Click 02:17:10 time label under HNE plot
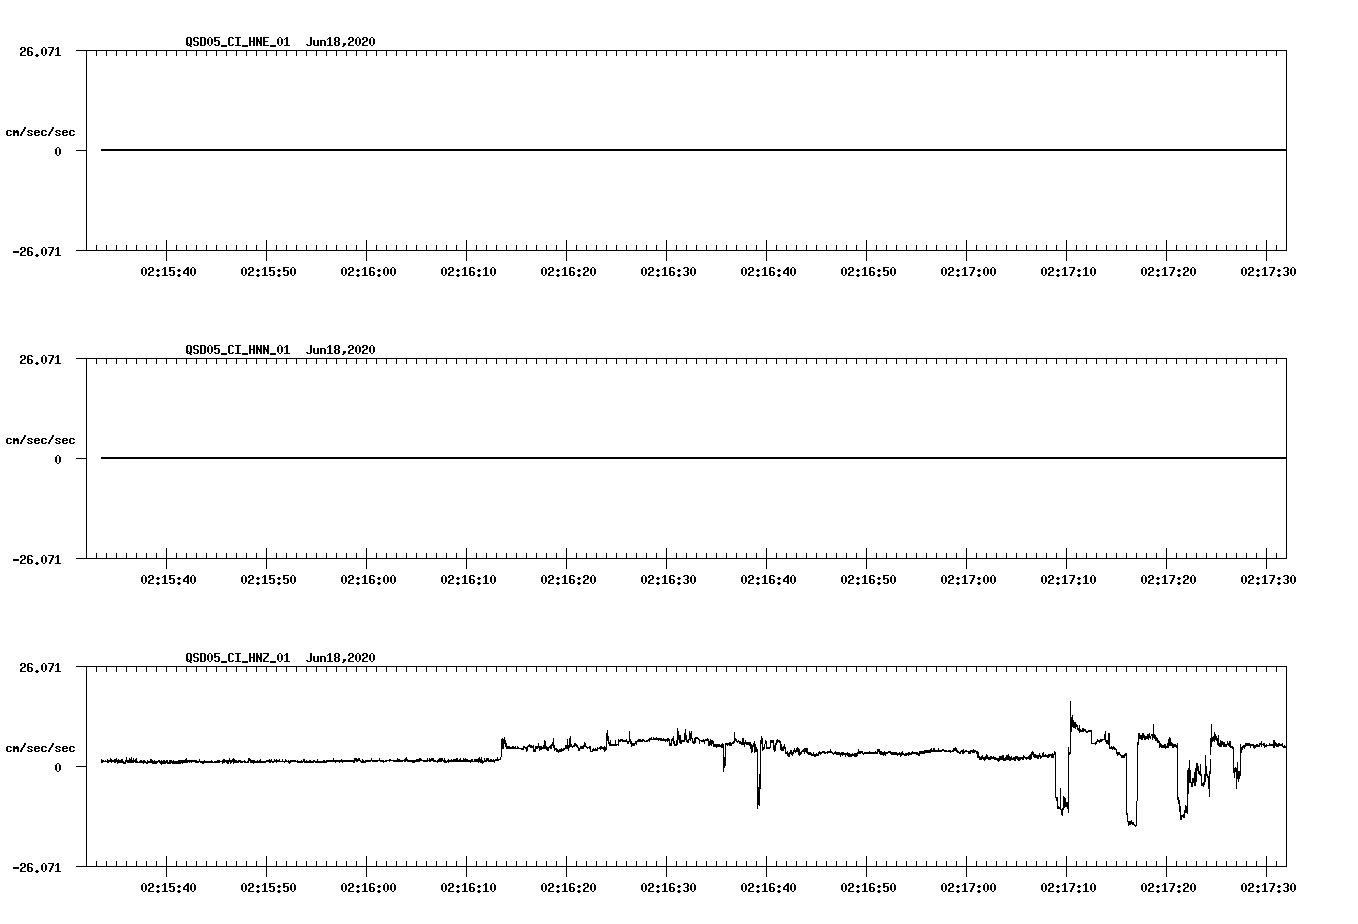Viewport: 1358px width, 924px height. tap(1068, 272)
